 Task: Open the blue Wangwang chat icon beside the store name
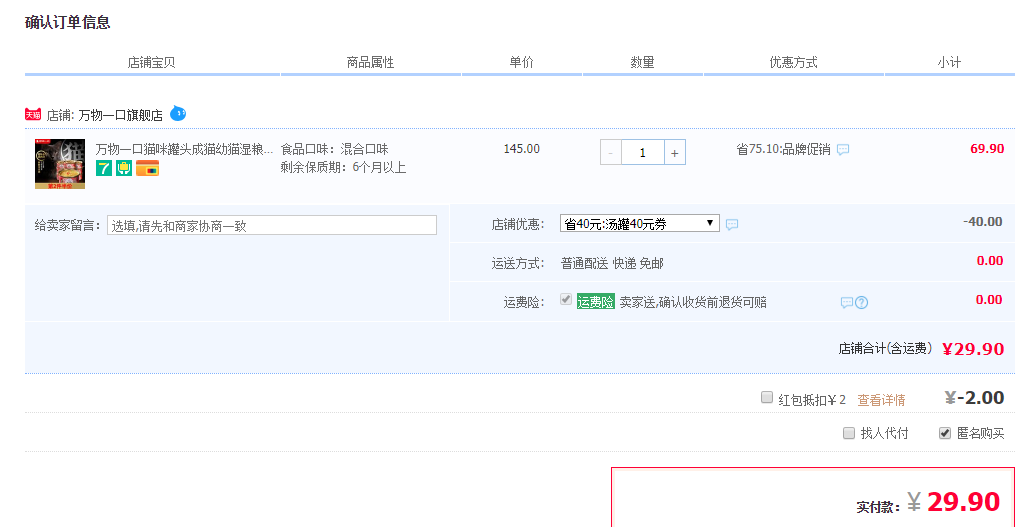click(x=178, y=114)
